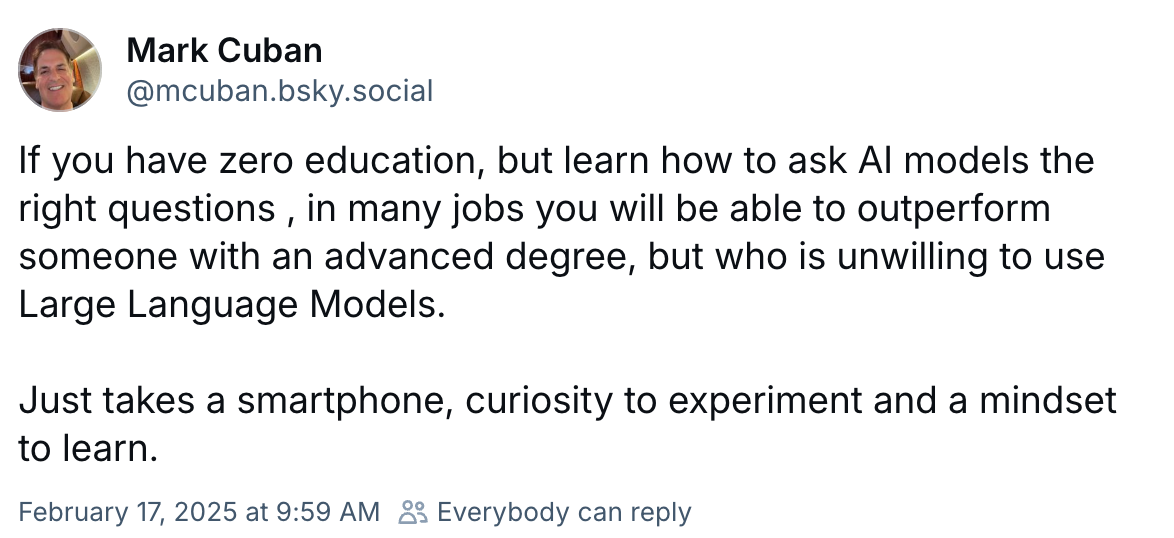Open Mark Cuban's profile avatar photo
This screenshot has width=1174, height=538.
point(60,70)
